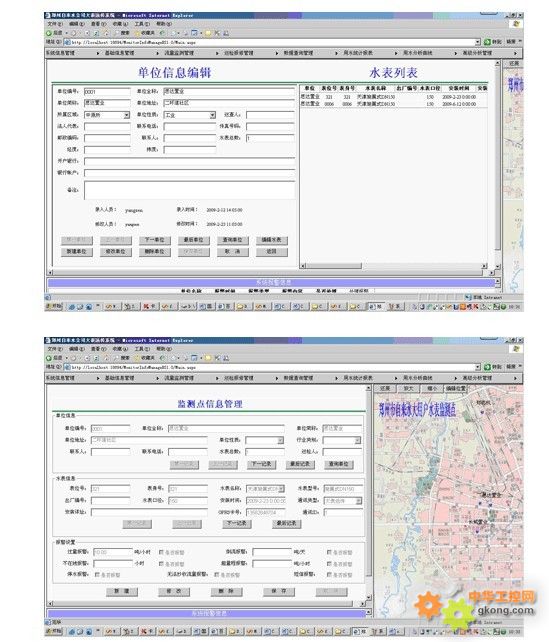
Task: Open 用水统计报表 menu on 单位信息编辑 page
Action: click(358, 53)
